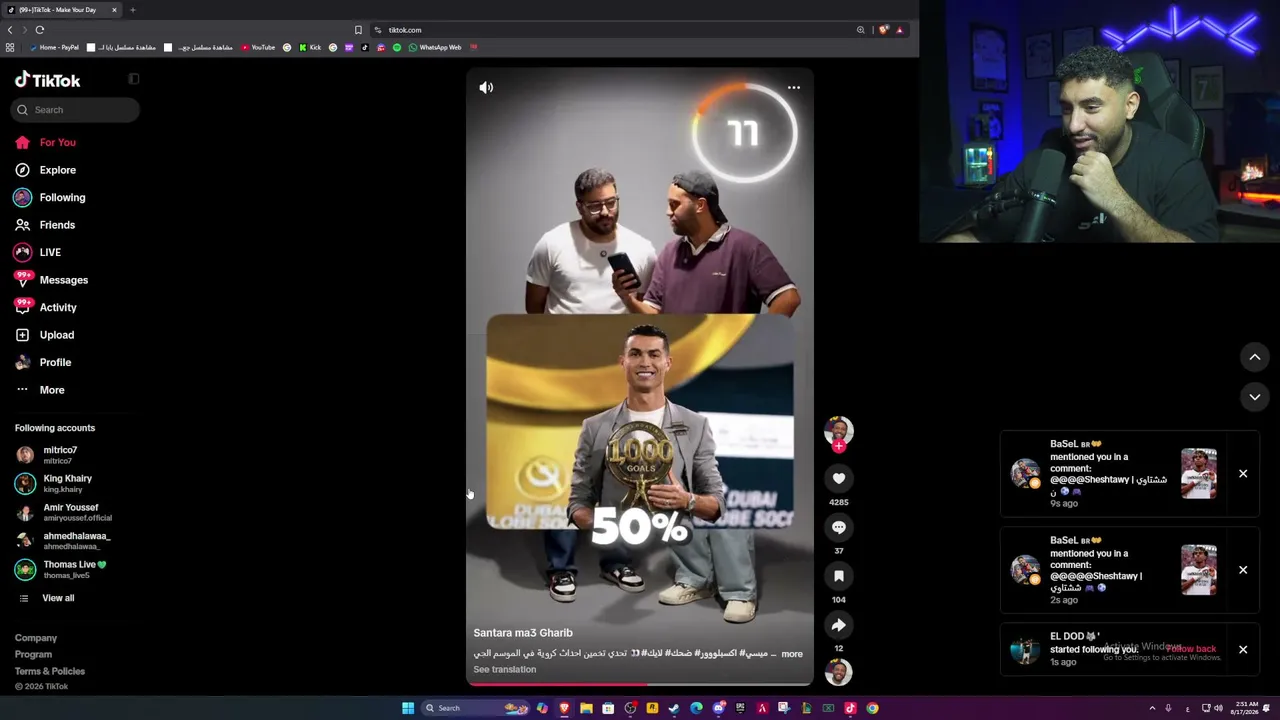
Task: Open the spinning sound disc below Share
Action: [x=839, y=672]
